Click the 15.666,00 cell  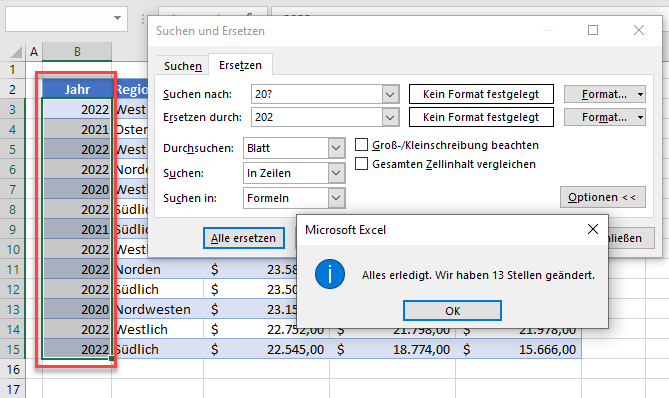click(518, 349)
